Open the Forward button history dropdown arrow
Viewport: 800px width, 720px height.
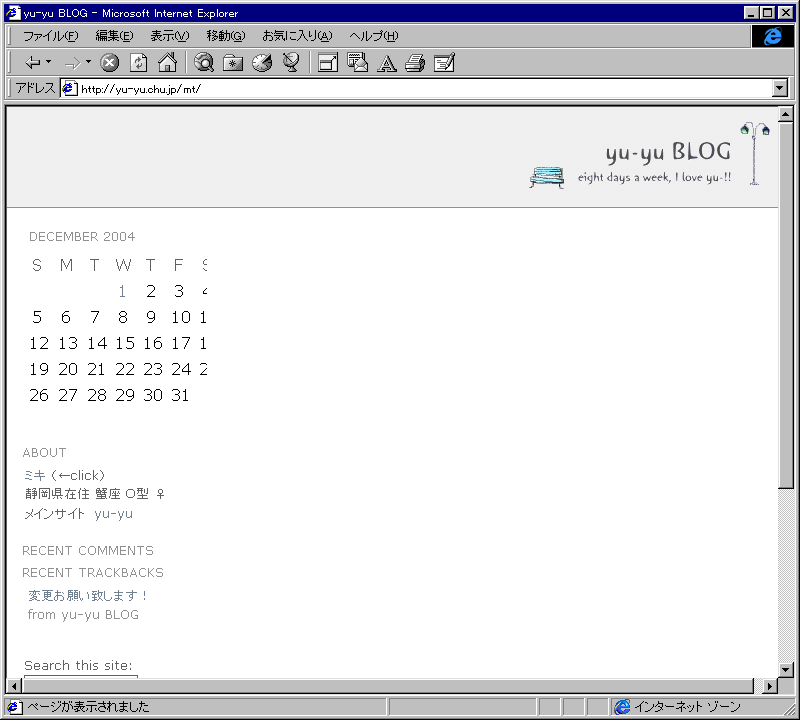88,62
